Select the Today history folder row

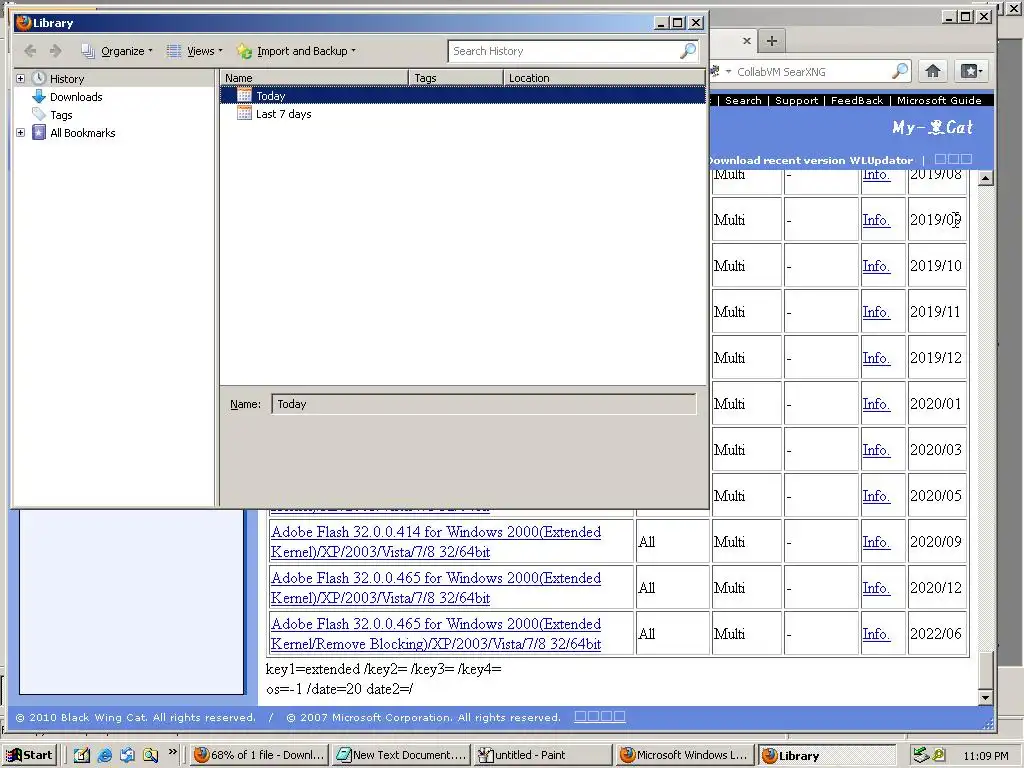[462, 96]
